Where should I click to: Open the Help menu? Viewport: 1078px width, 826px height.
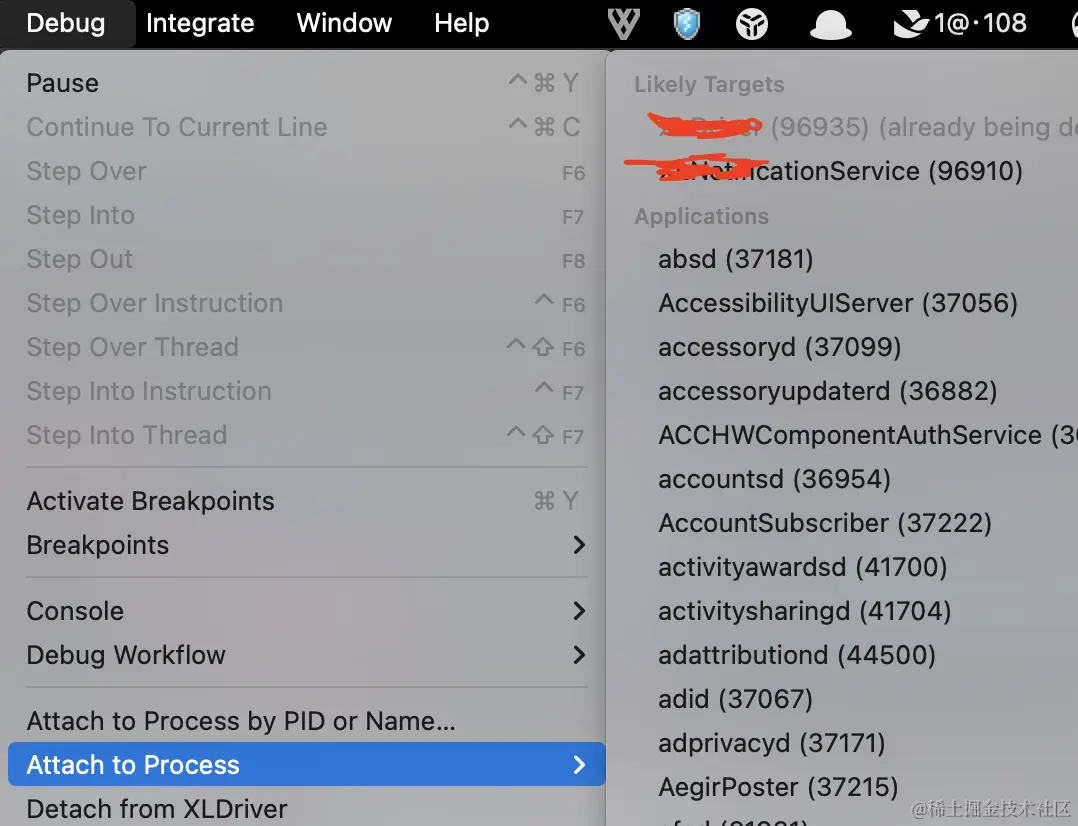[461, 23]
